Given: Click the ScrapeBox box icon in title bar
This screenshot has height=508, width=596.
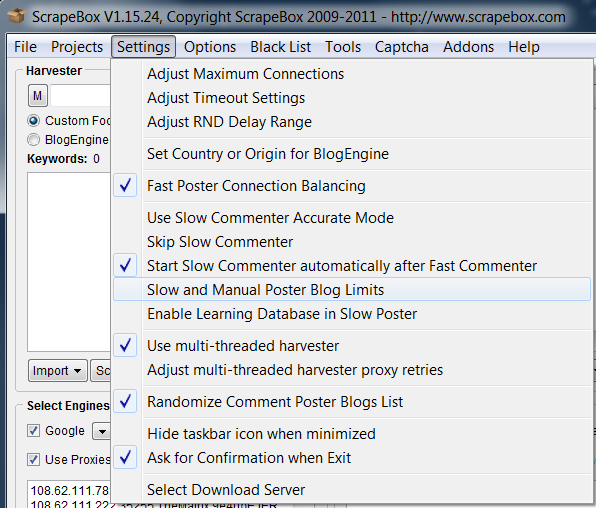Looking at the screenshot, I should (x=16, y=16).
